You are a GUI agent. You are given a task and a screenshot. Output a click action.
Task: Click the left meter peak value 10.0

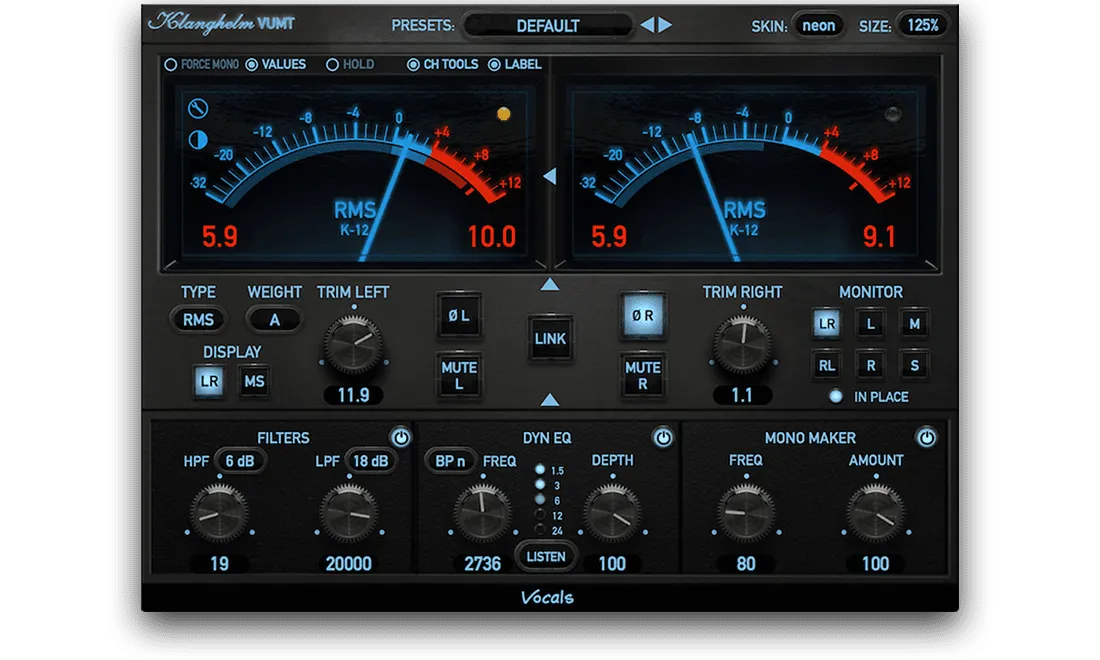pos(492,237)
